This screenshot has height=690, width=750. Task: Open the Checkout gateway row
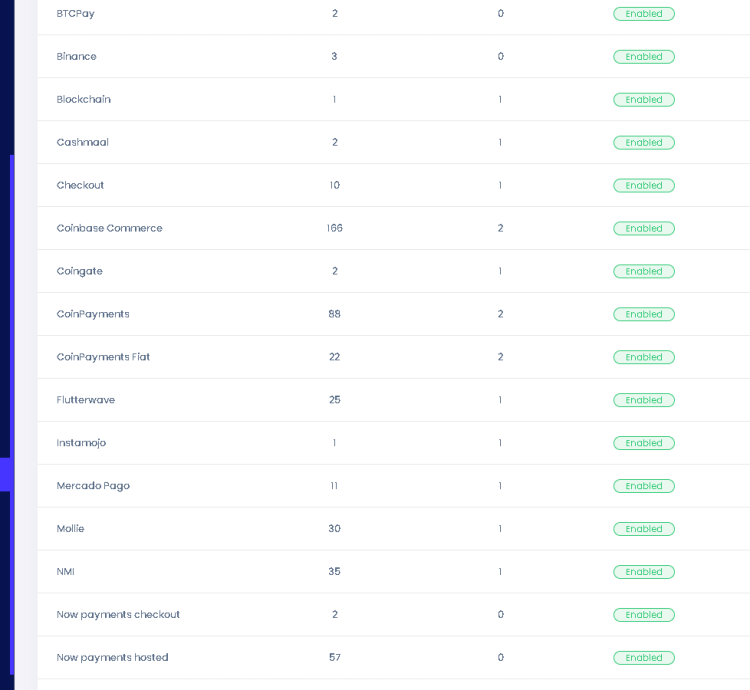pos(80,186)
